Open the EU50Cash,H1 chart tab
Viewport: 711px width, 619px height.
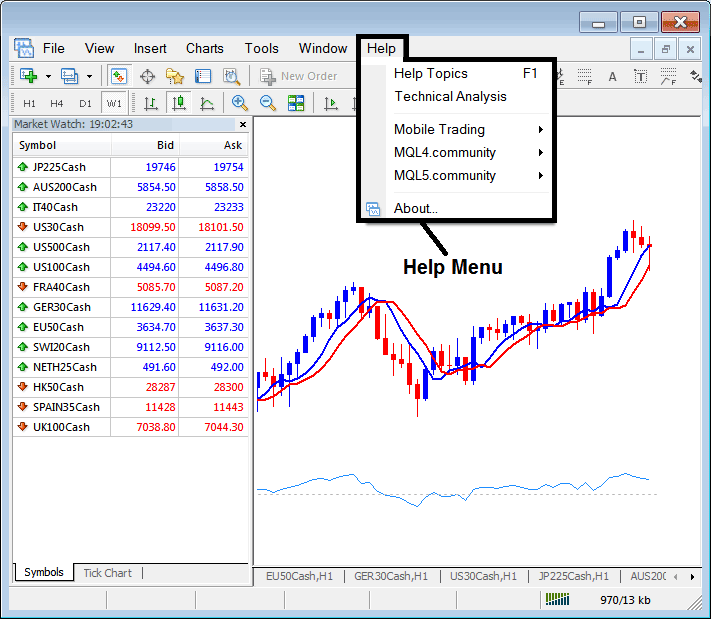click(x=299, y=576)
